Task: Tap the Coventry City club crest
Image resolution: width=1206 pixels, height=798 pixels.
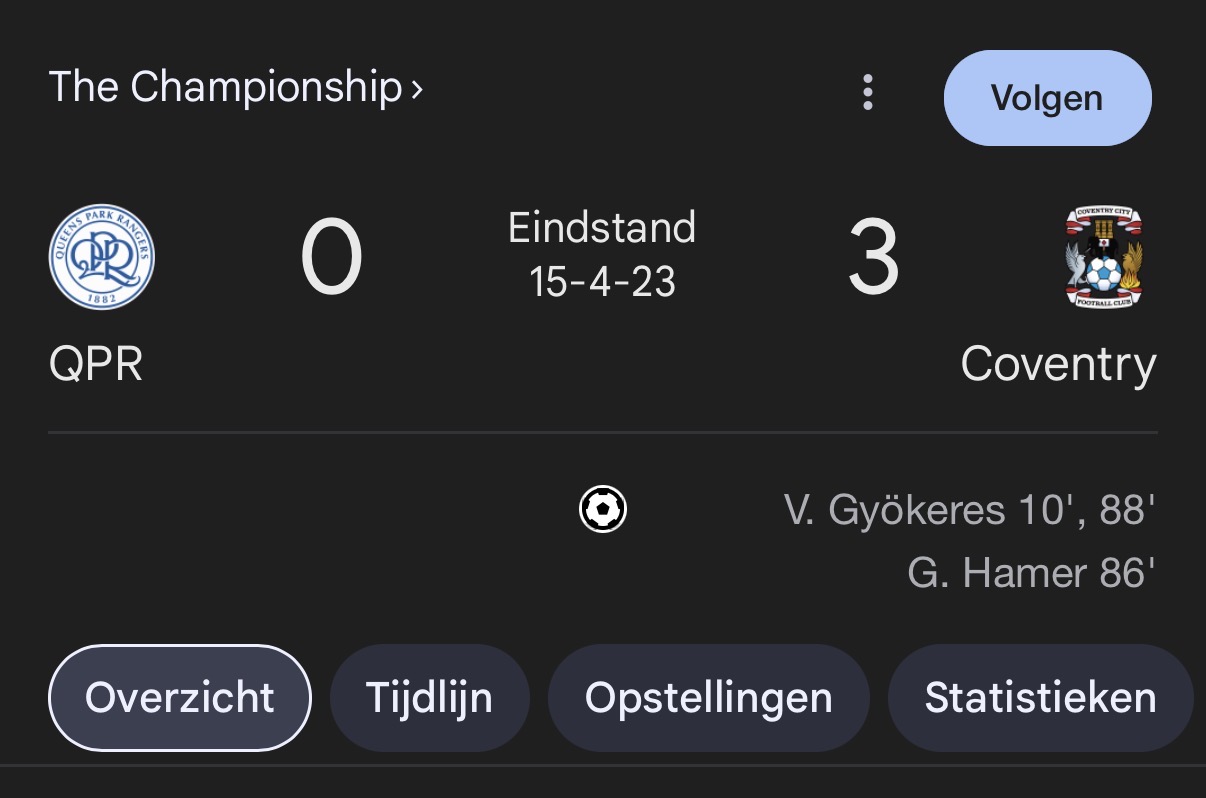Action: [1103, 257]
